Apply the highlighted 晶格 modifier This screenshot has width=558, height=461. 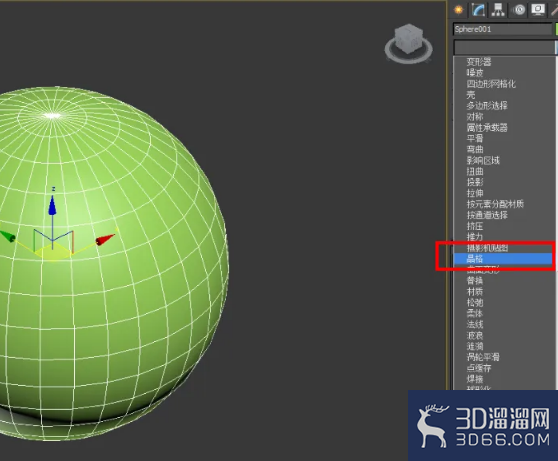[x=503, y=259]
